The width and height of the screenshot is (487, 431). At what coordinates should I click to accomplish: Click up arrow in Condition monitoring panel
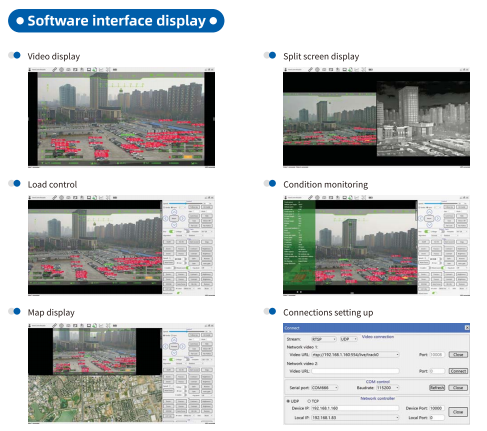coord(429,212)
